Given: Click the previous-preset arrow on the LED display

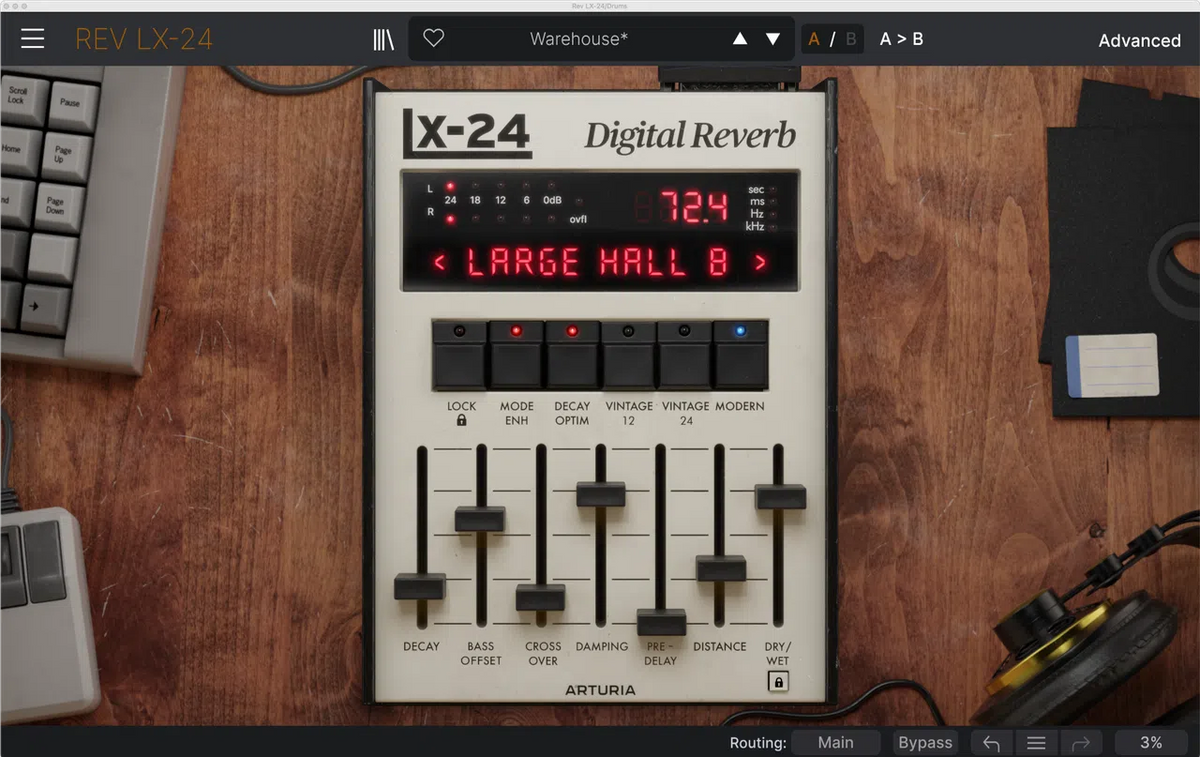Looking at the screenshot, I should click(440, 262).
